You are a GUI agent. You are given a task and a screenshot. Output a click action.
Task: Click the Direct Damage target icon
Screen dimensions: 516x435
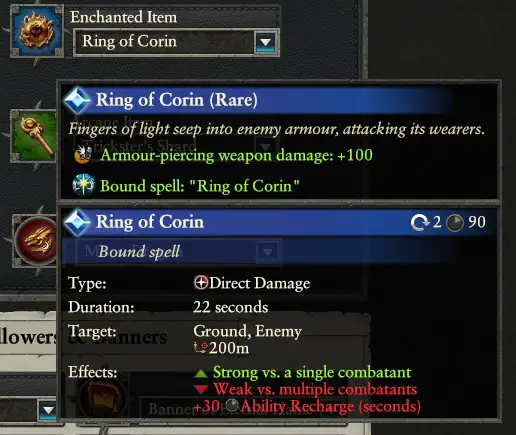pos(201,283)
